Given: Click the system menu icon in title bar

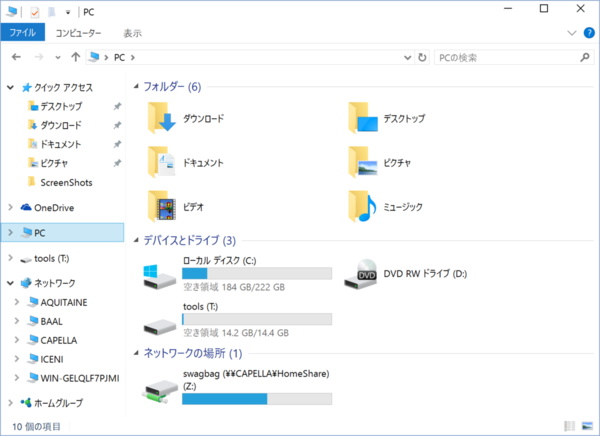Looking at the screenshot, I should tap(11, 12).
